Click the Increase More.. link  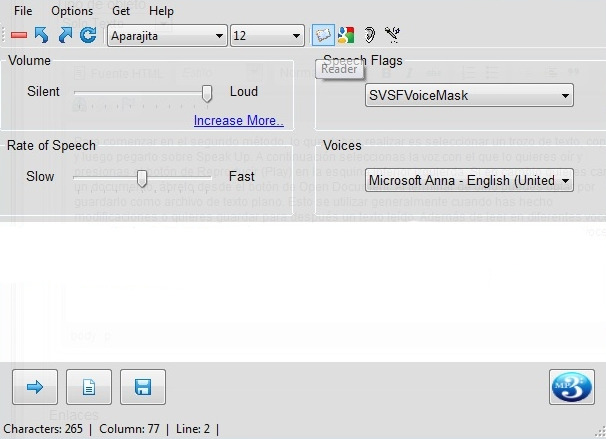238,121
